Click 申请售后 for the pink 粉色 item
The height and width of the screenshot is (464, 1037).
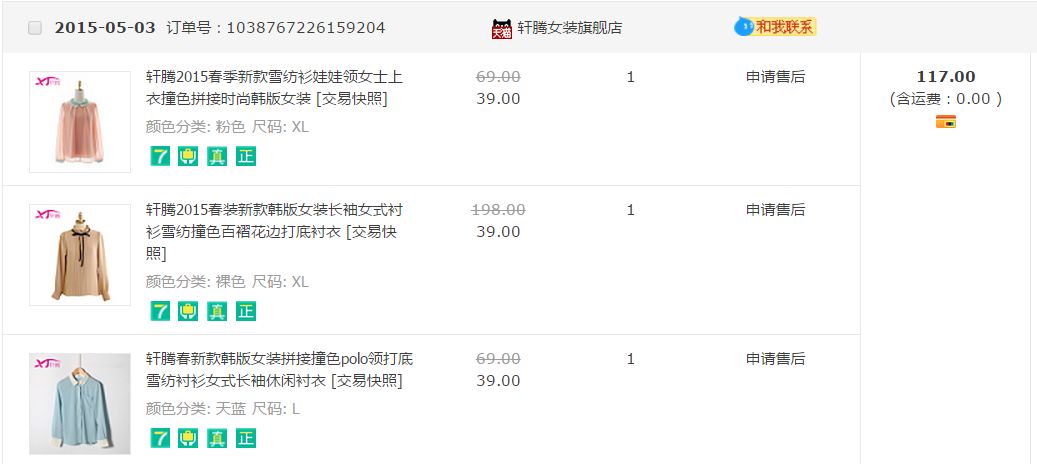pyautogui.click(x=775, y=77)
